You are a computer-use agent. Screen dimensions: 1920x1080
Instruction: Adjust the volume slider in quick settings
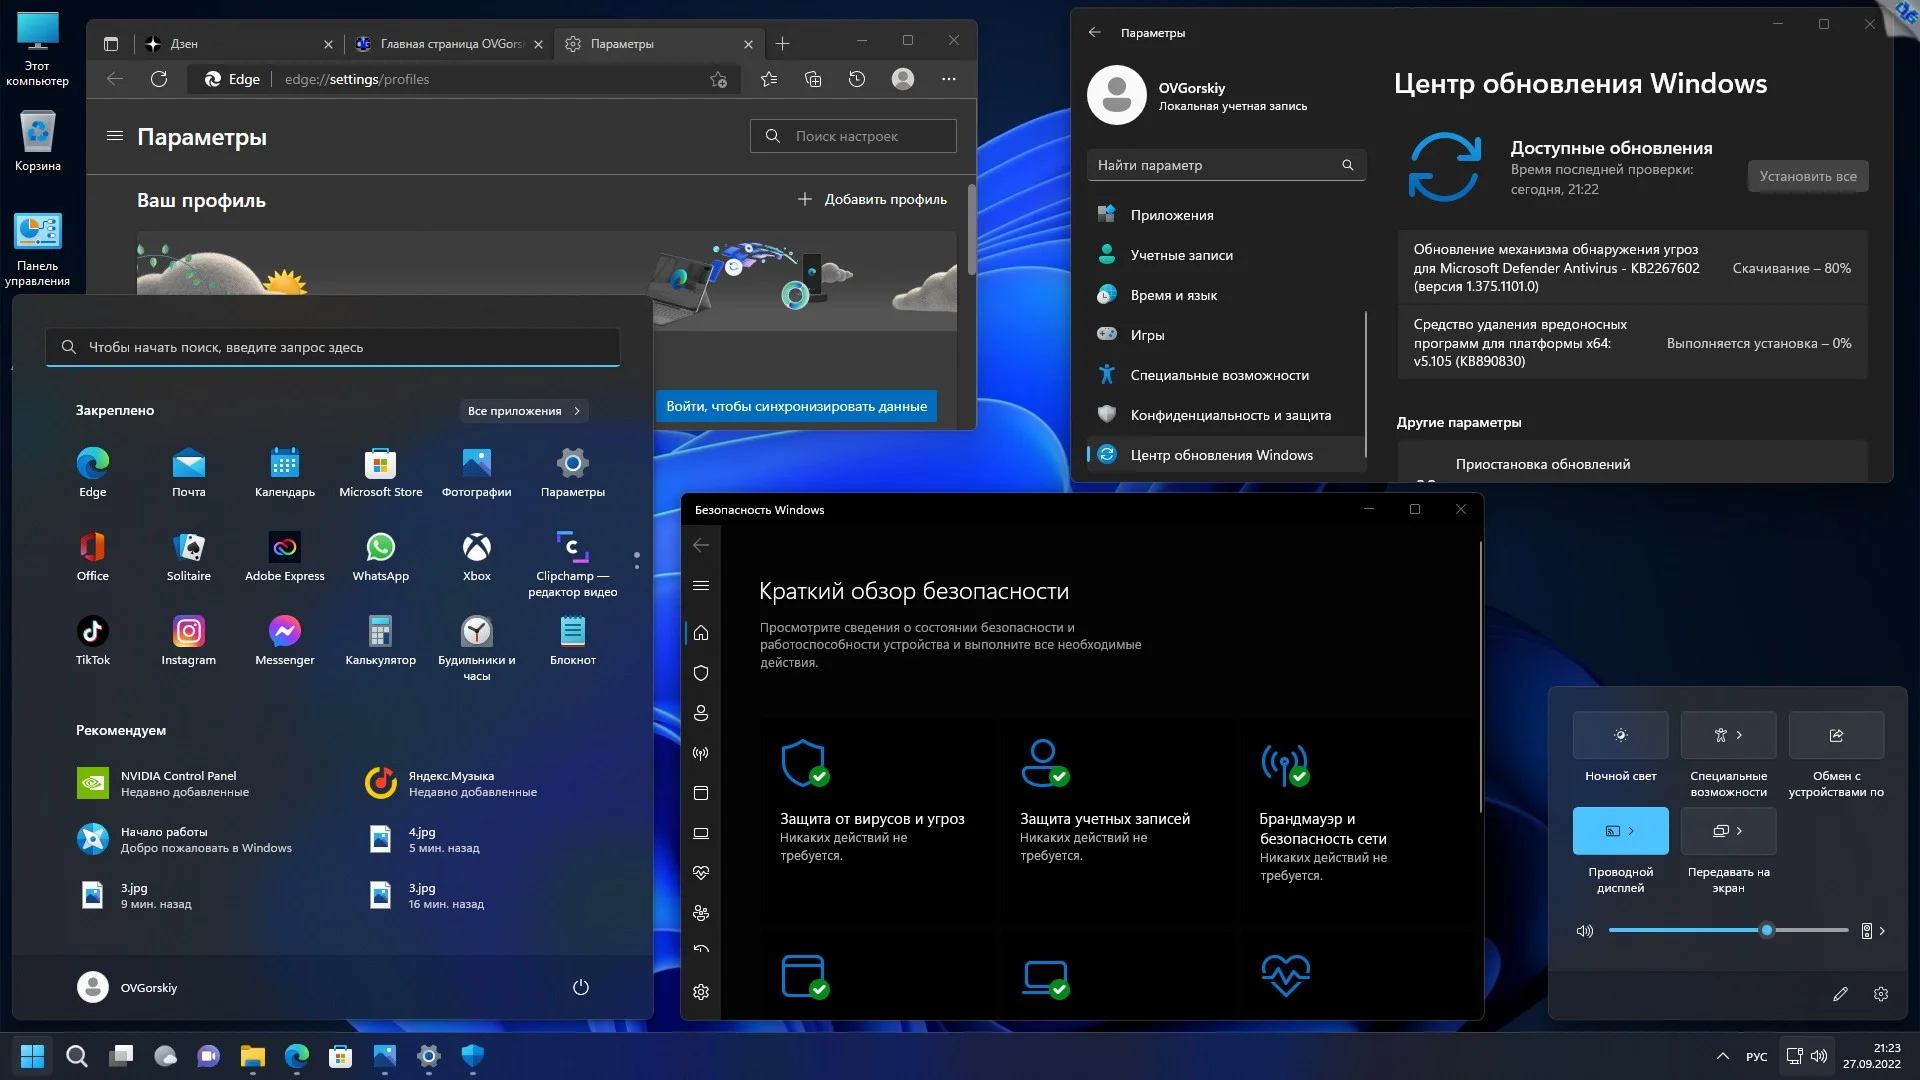tap(1766, 930)
